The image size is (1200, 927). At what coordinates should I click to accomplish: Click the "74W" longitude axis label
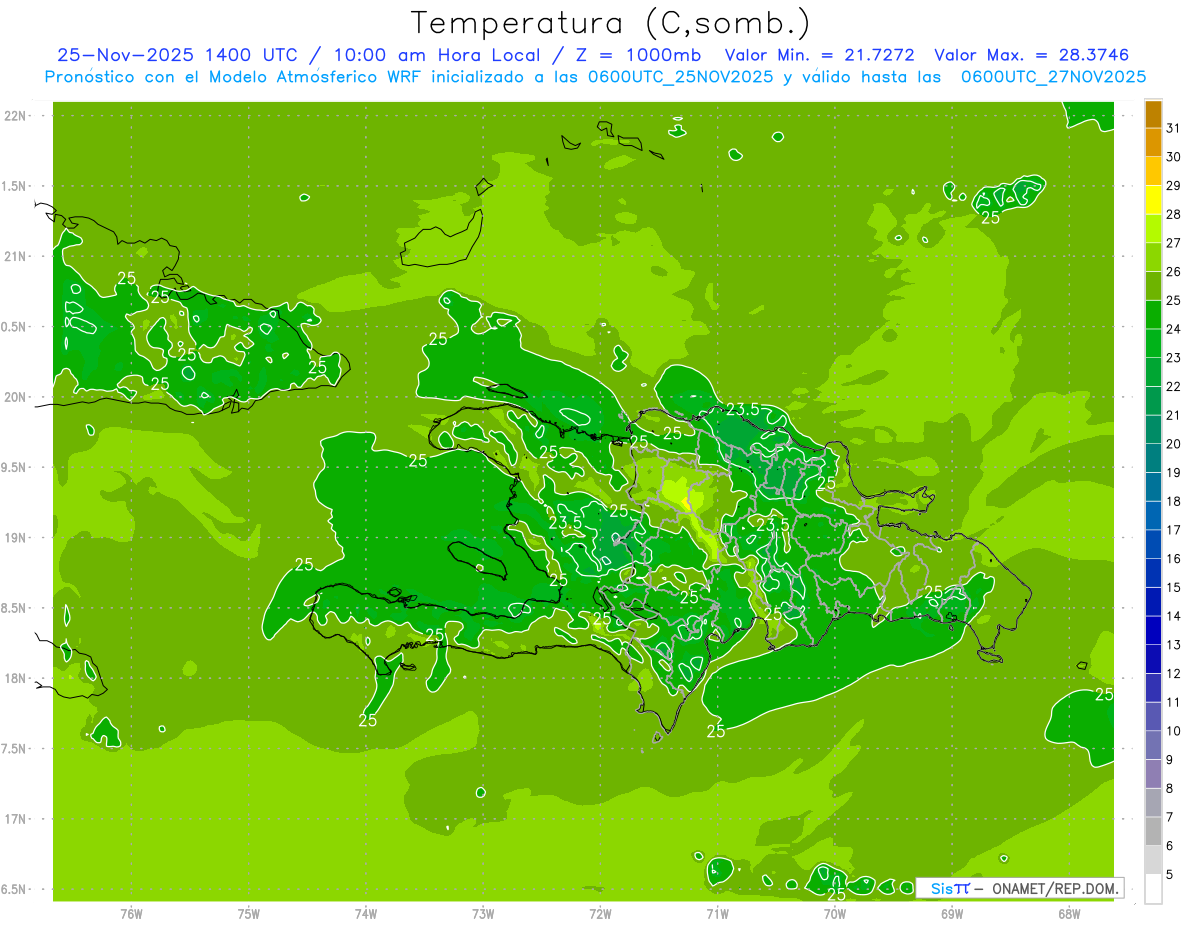point(366,914)
